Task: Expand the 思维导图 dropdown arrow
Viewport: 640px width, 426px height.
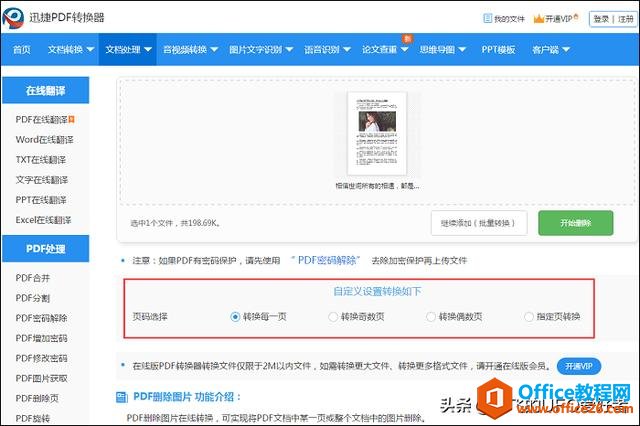Action: [x=462, y=49]
